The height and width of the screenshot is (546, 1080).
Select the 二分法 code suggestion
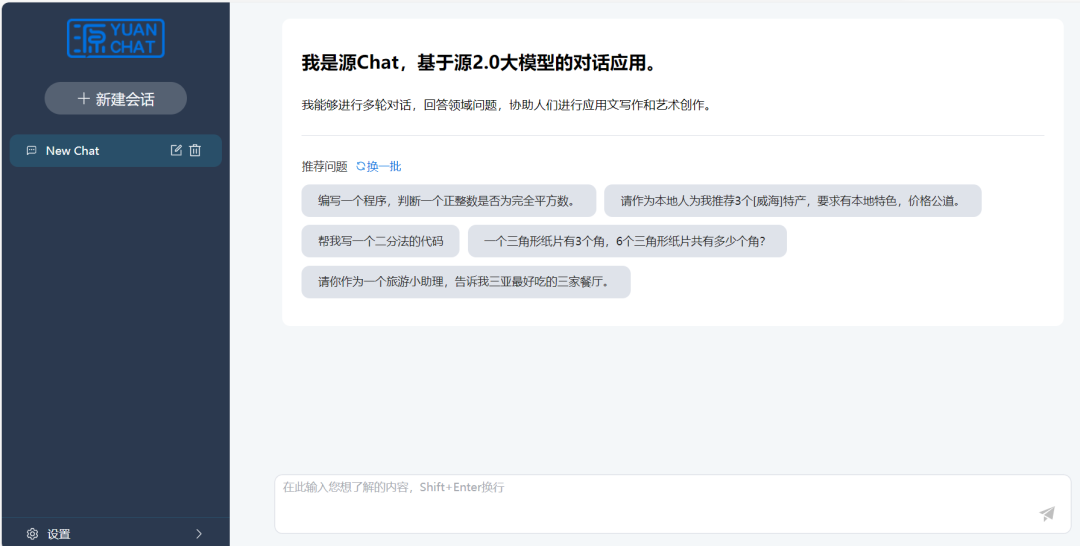[x=380, y=241]
